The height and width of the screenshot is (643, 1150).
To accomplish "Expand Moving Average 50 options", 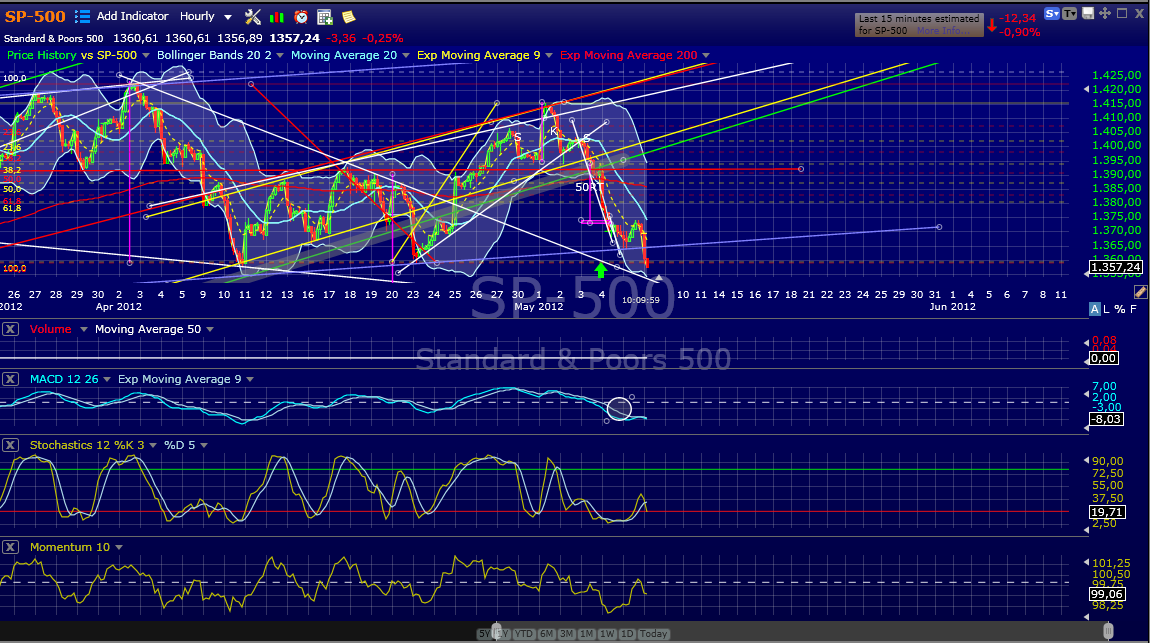I will coord(210,330).
